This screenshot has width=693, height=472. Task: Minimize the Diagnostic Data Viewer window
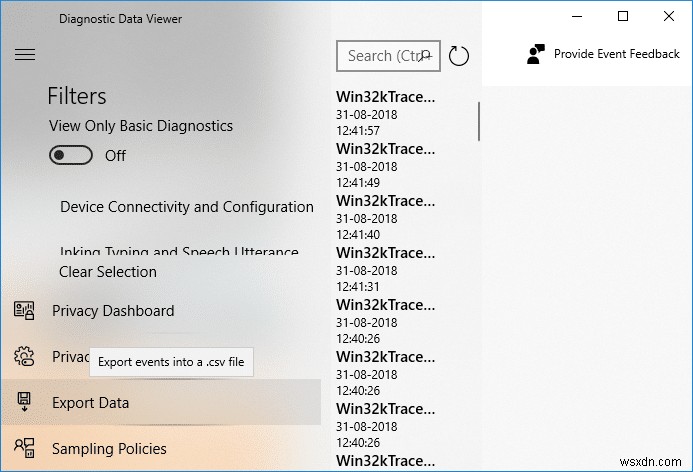tap(577, 16)
